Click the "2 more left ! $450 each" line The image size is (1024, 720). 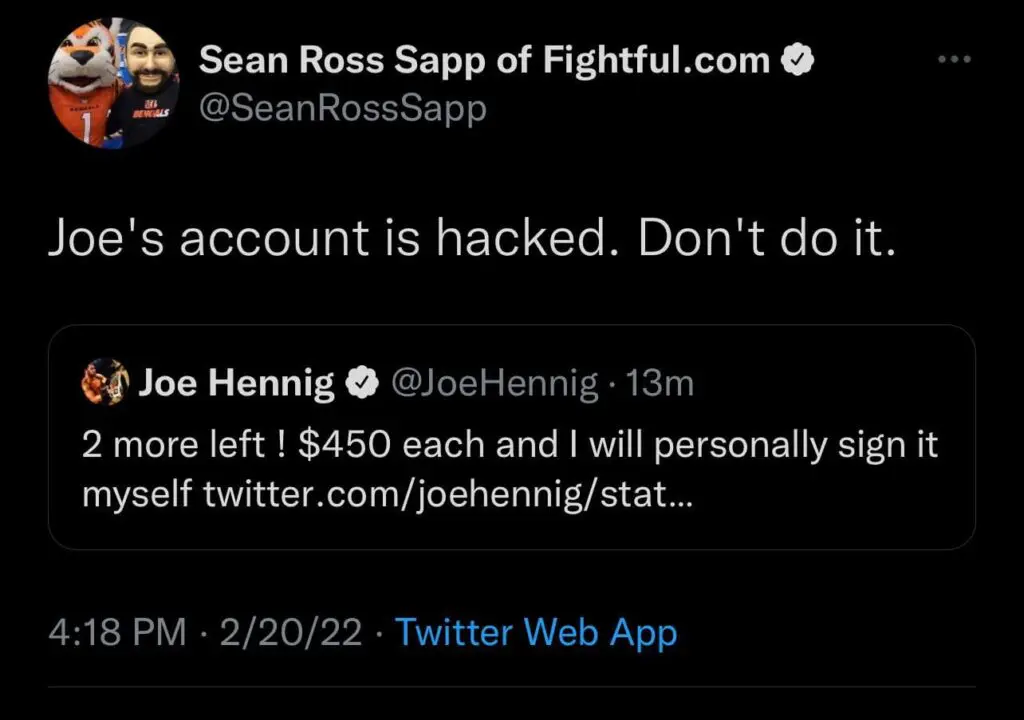pyautogui.click(x=510, y=444)
